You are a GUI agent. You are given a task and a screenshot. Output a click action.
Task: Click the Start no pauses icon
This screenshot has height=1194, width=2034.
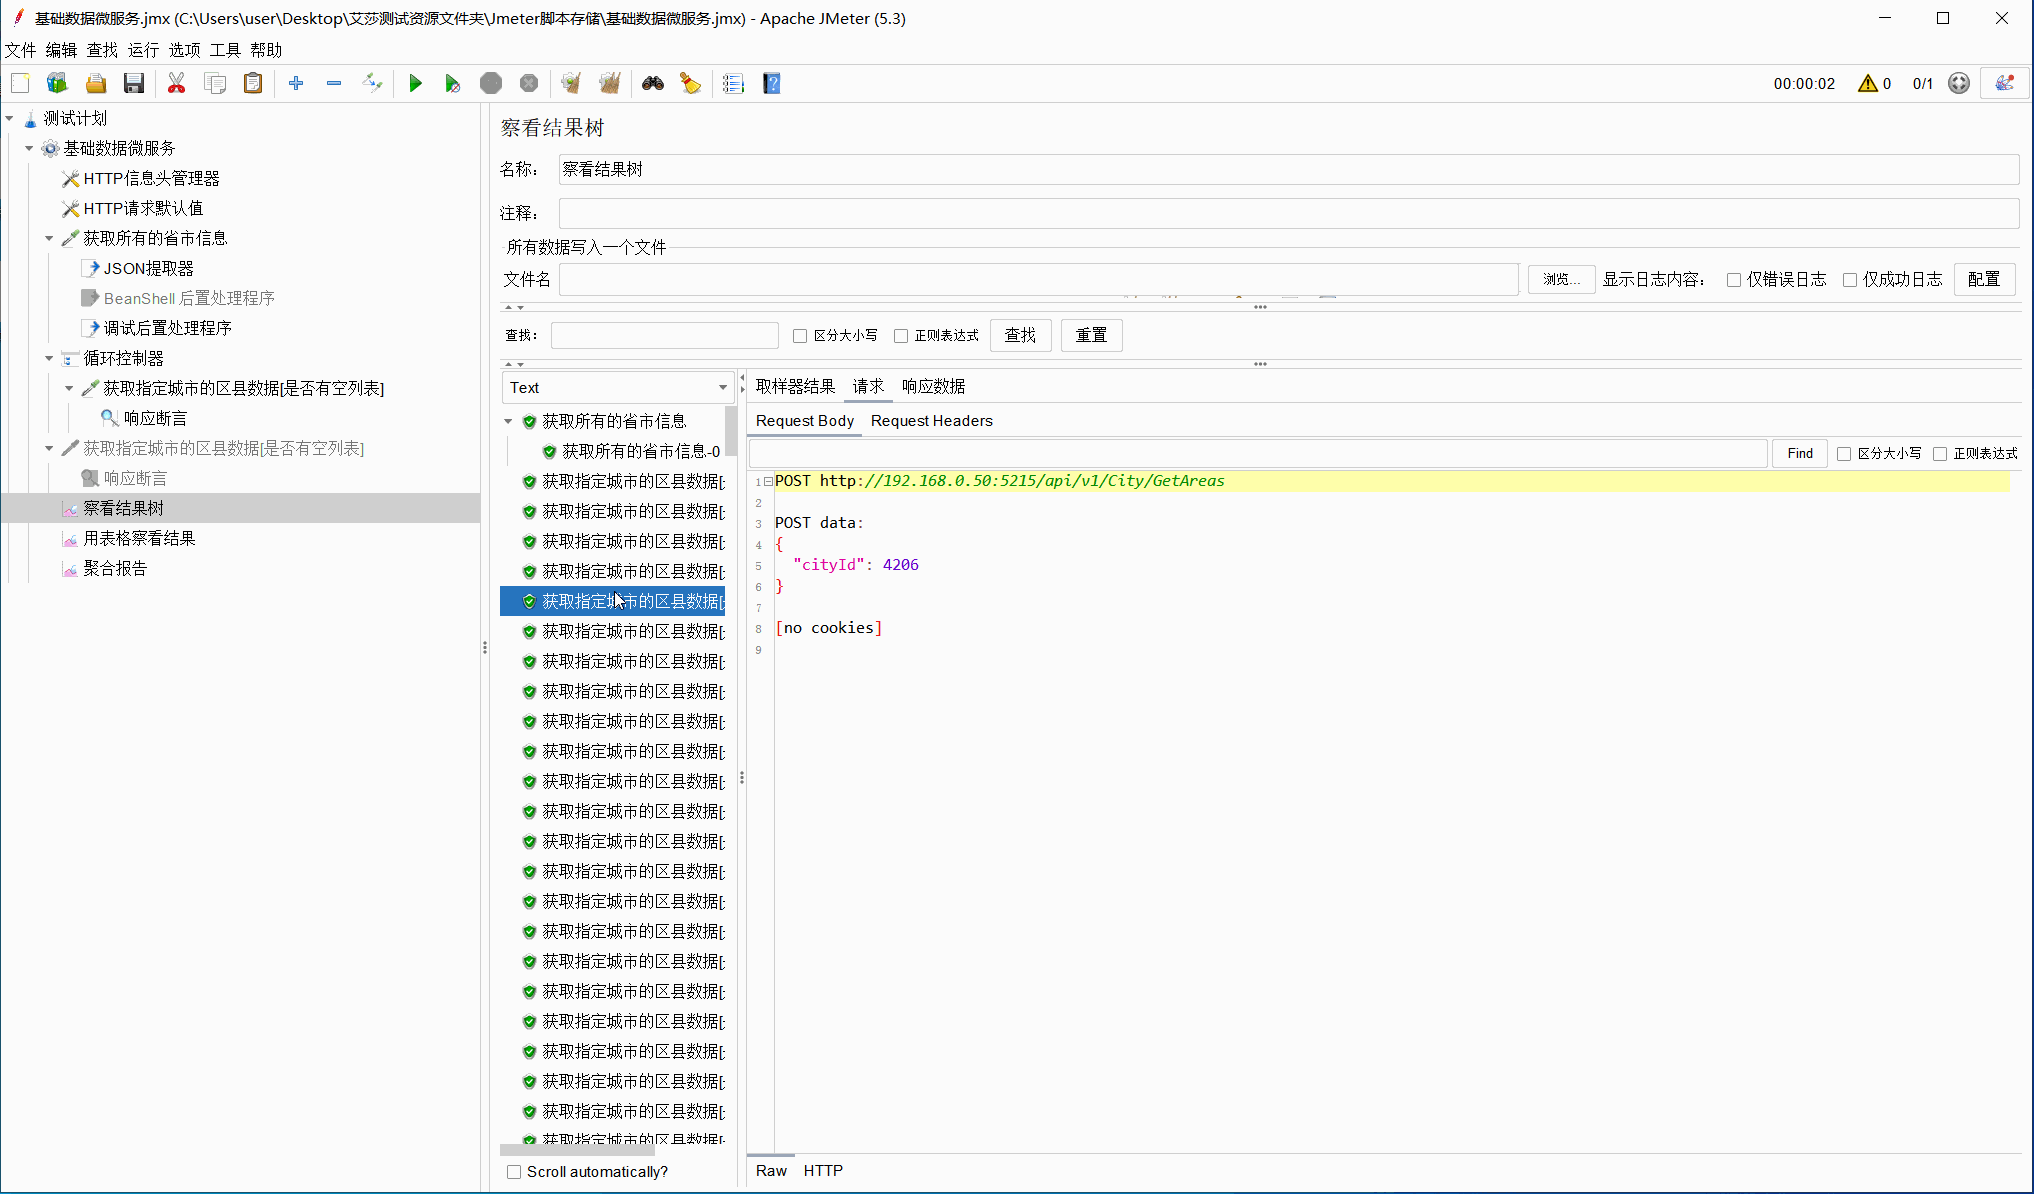click(x=452, y=84)
